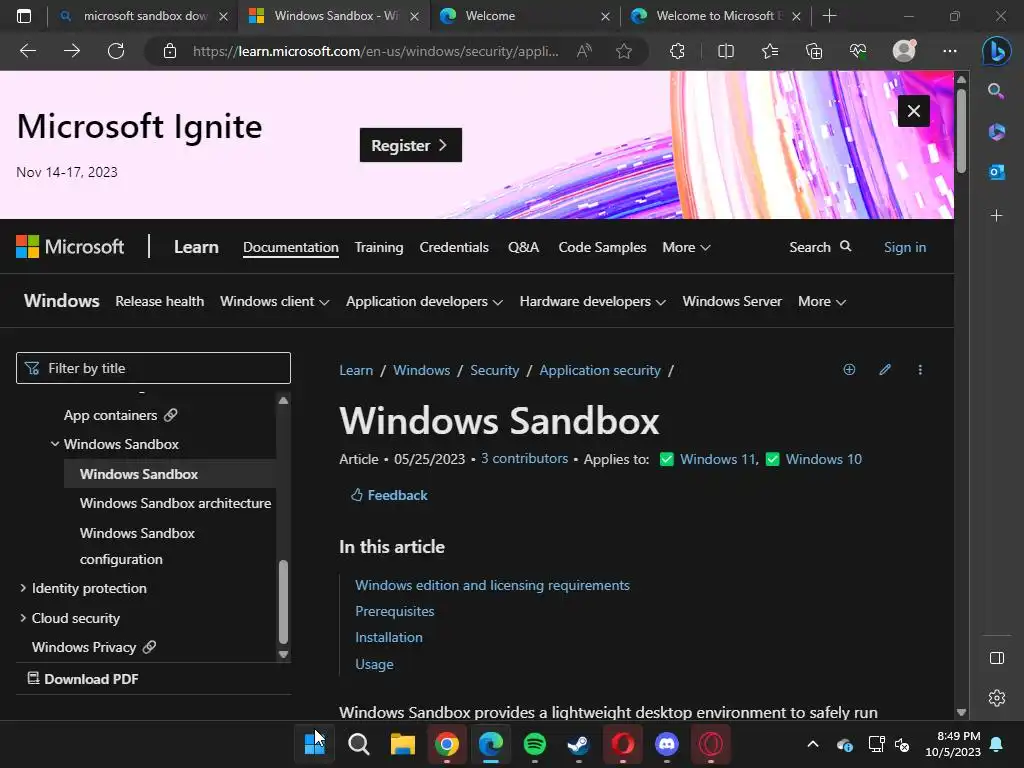Activate Read aloud icon in address bar
Viewport: 1024px width, 768px height.
click(584, 51)
